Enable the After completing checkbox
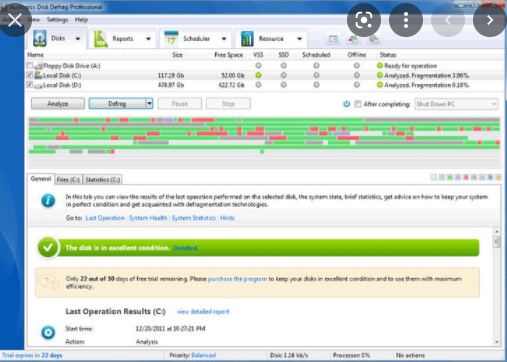The width and height of the screenshot is (507, 362). pyautogui.click(x=358, y=104)
